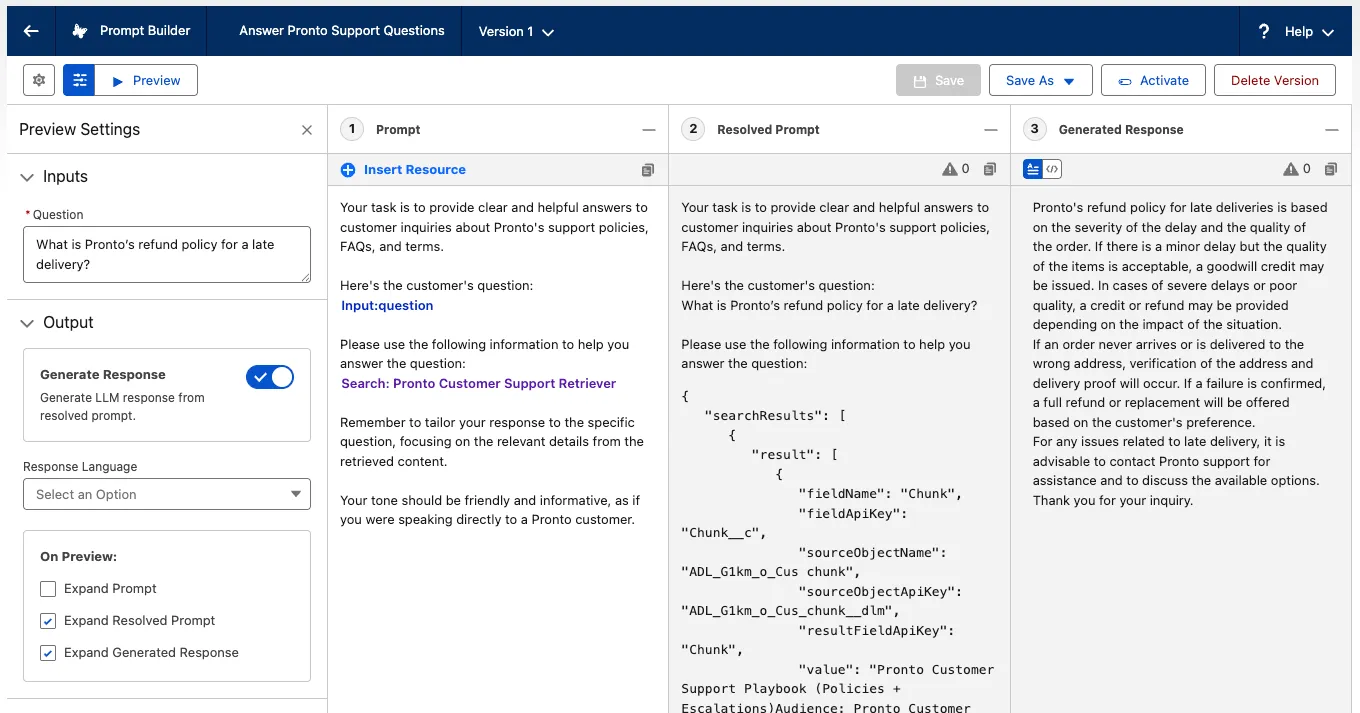Click the Activate button
Image resolution: width=1360 pixels, height=713 pixels.
pyautogui.click(x=1153, y=80)
